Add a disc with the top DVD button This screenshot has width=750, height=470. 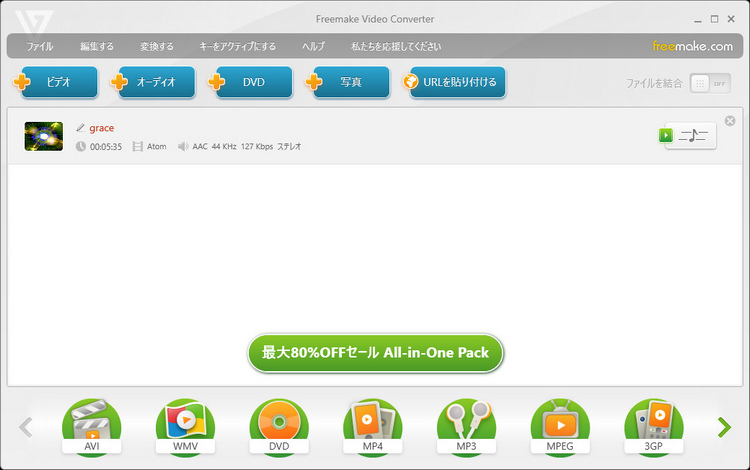[250, 82]
